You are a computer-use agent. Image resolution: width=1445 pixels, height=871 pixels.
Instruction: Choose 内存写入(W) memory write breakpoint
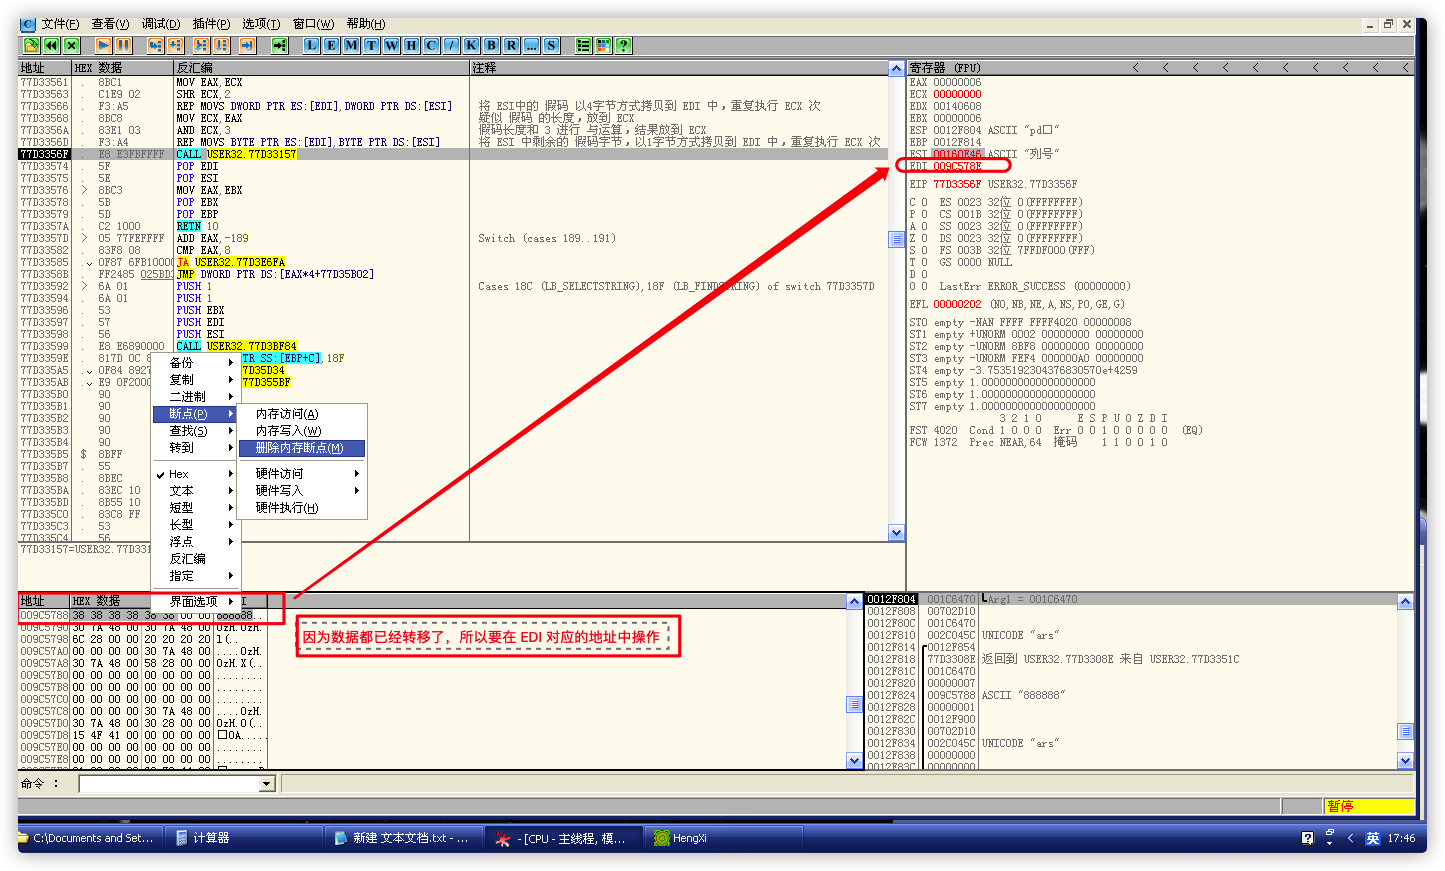[x=288, y=431]
